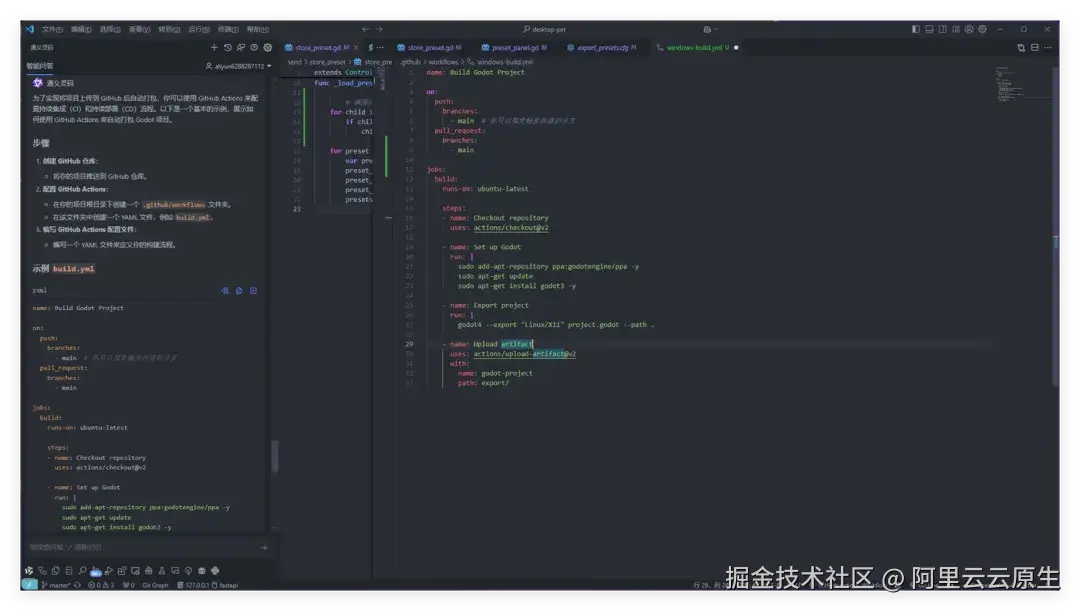Send the chat message with arrow button
This screenshot has width=1080, height=611.
[x=263, y=548]
